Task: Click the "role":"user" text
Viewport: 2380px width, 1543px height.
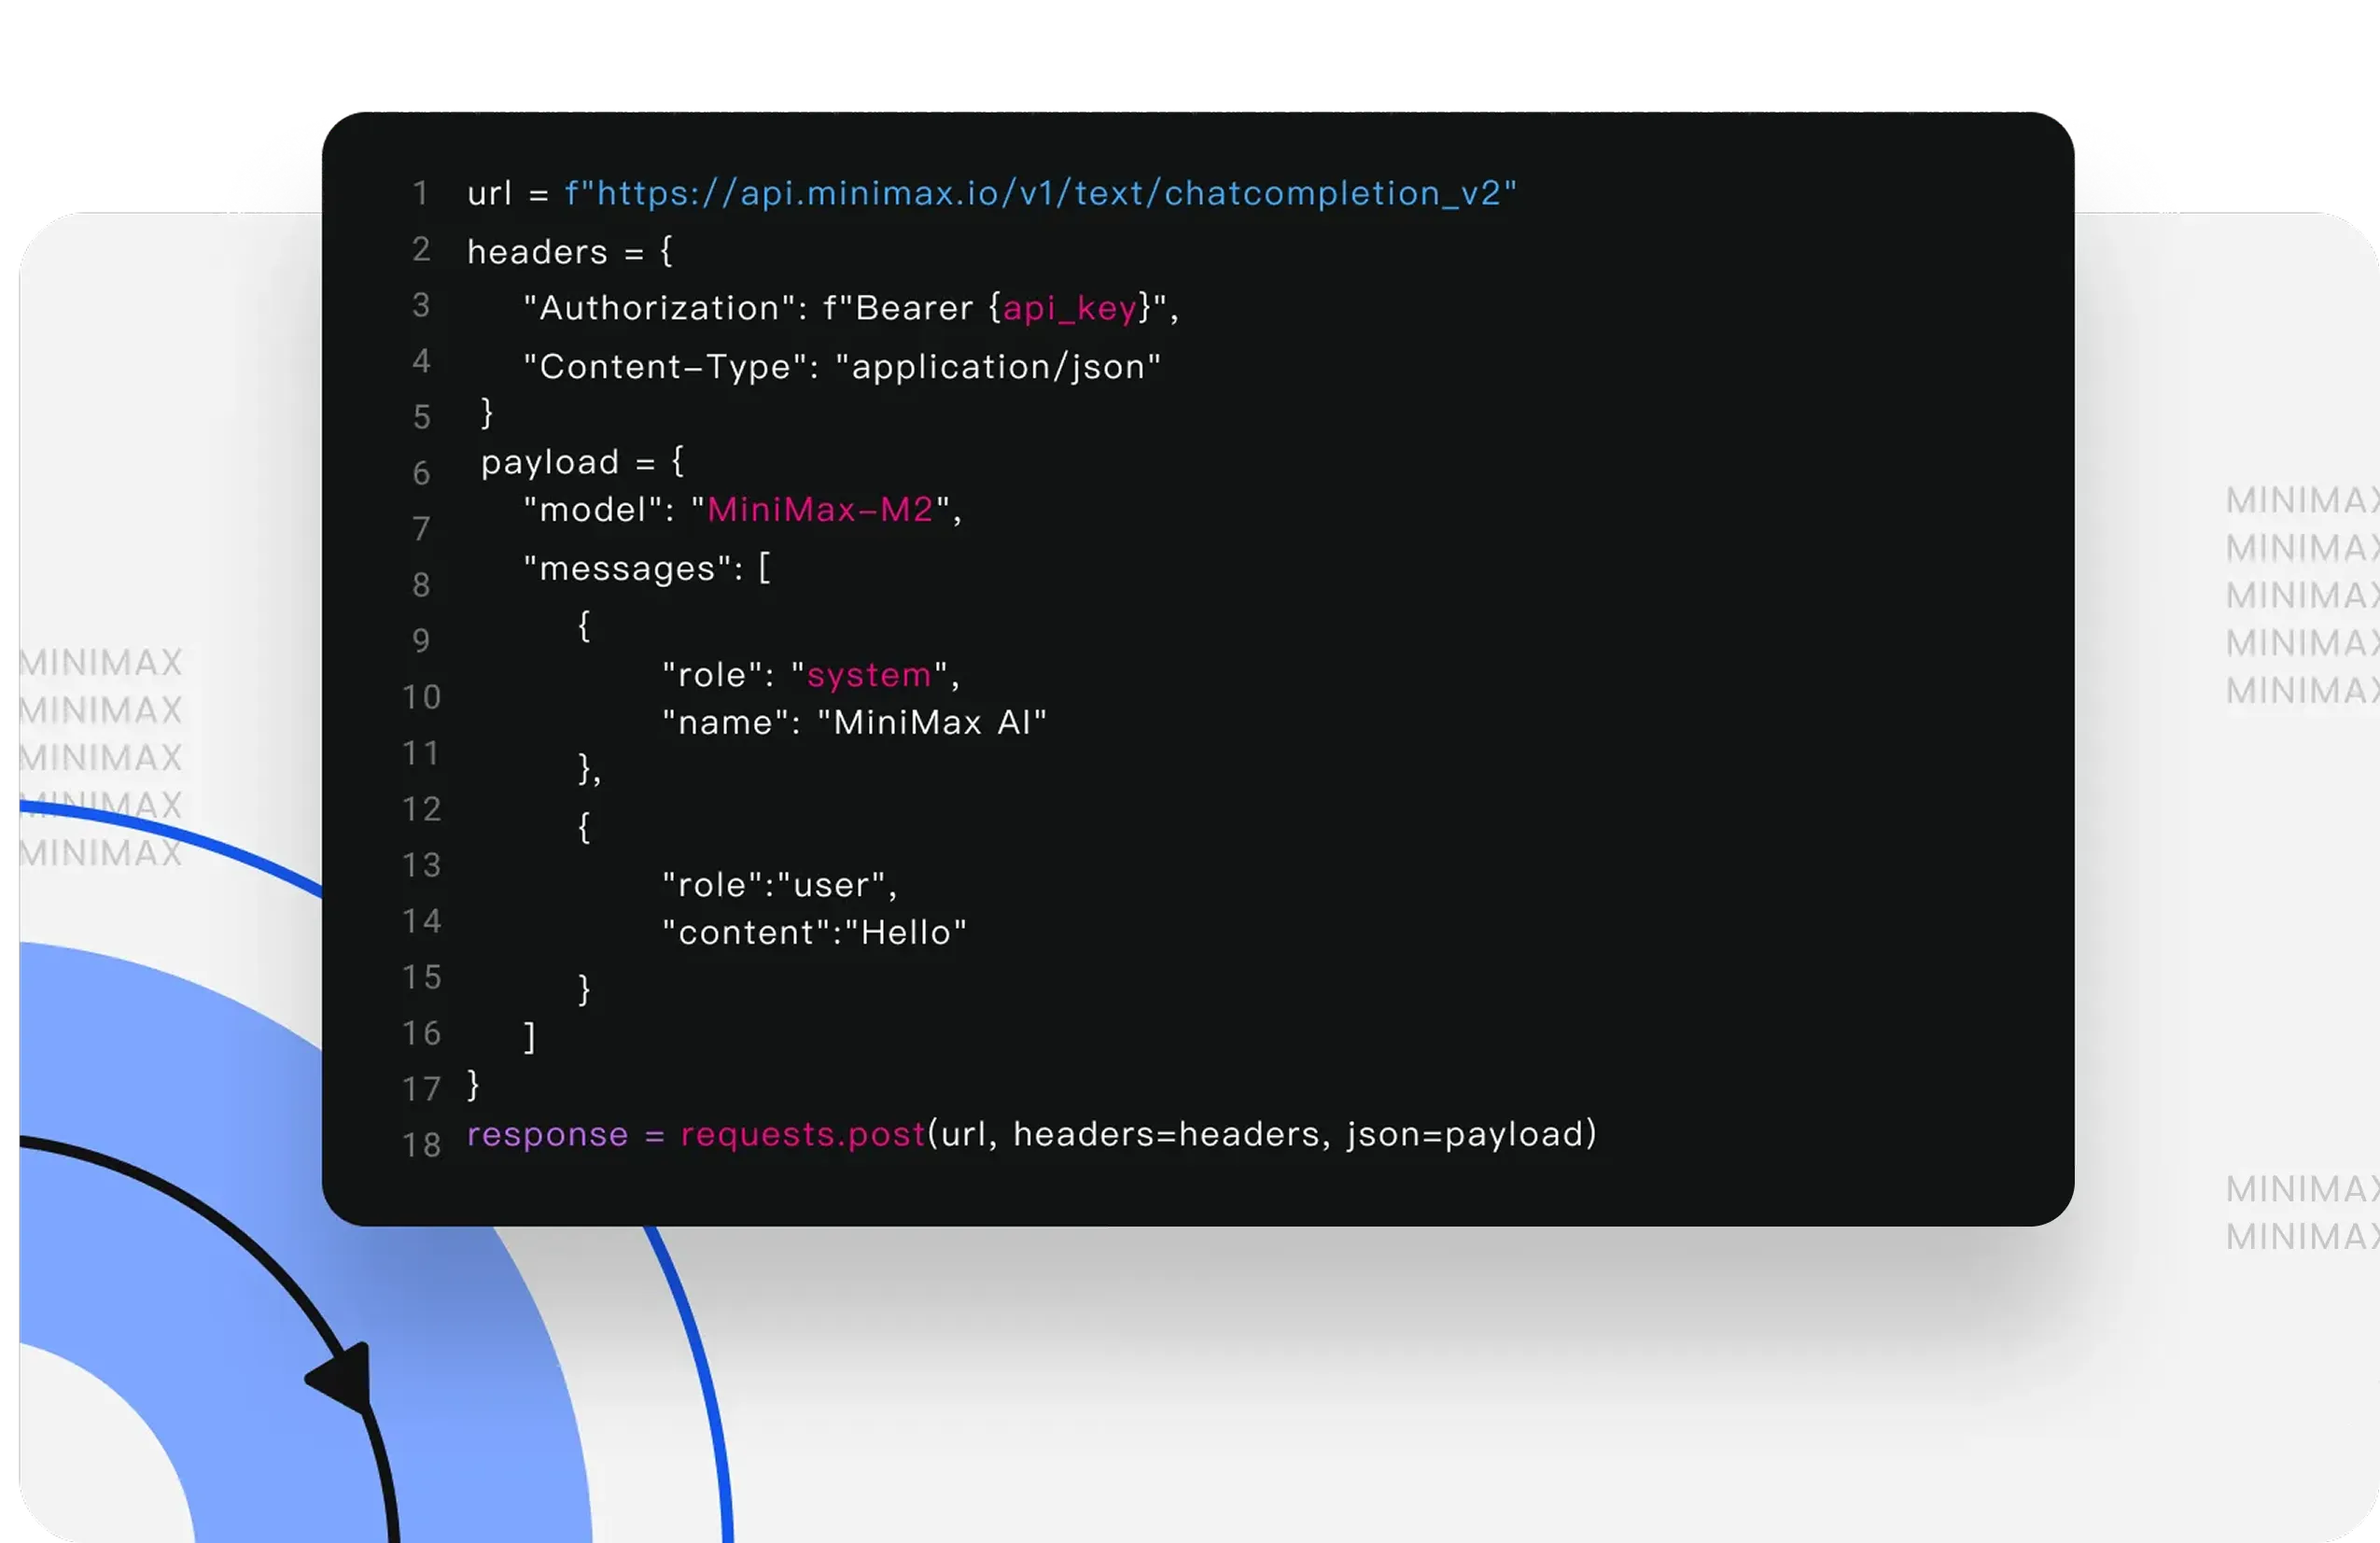Action: pyautogui.click(x=779, y=885)
